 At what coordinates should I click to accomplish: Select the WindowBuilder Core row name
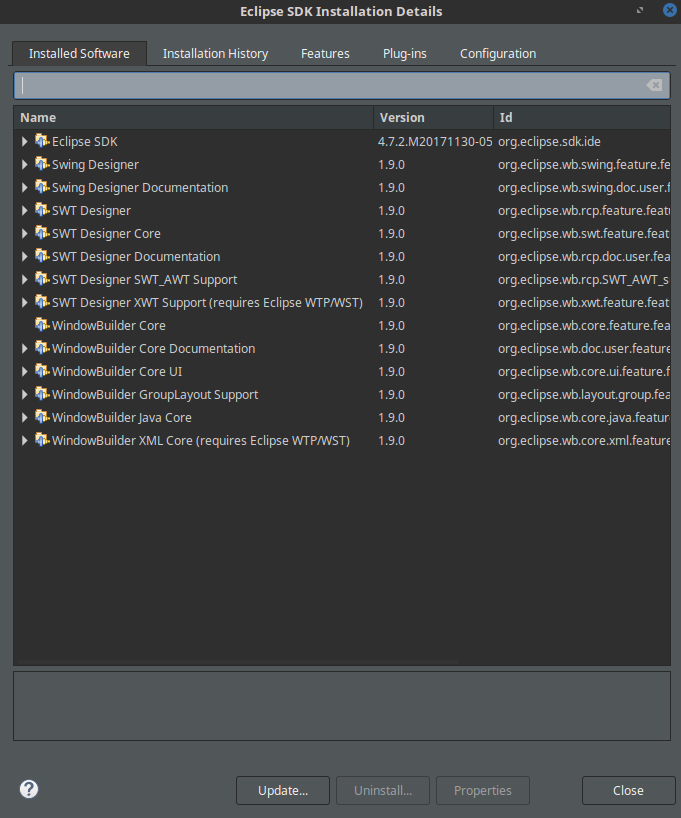tap(109, 325)
